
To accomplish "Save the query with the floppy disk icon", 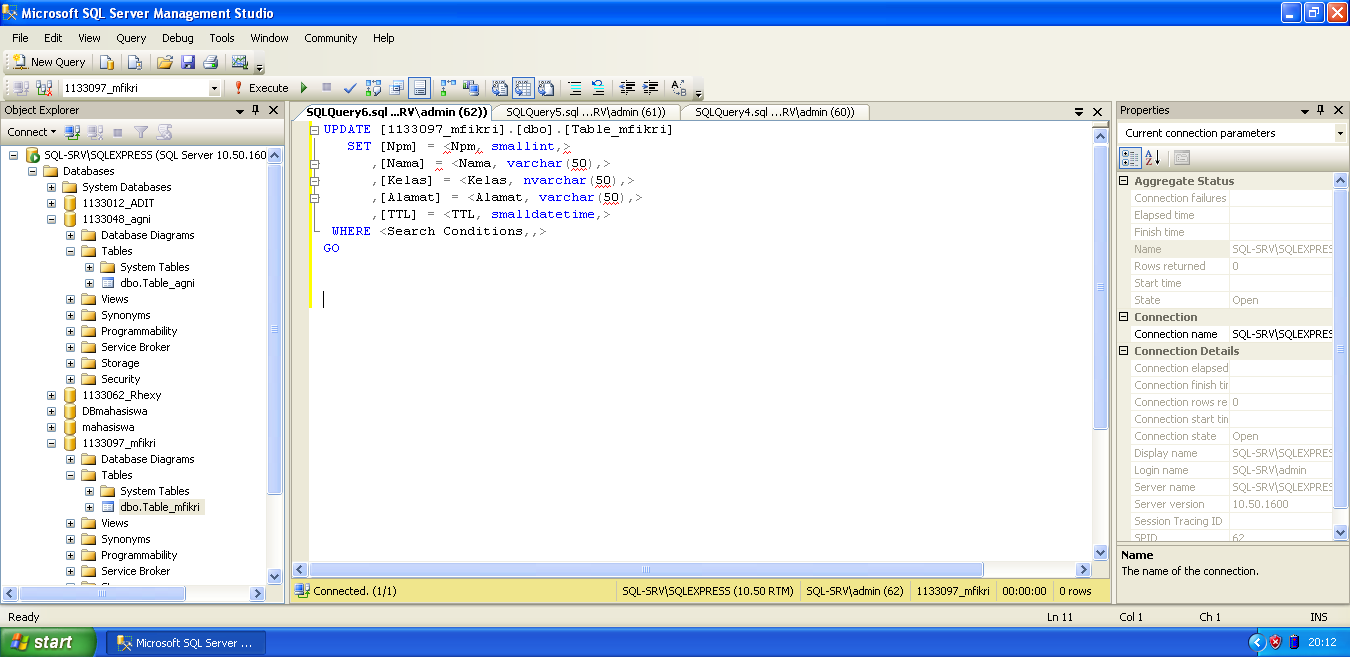I will click(x=187, y=62).
